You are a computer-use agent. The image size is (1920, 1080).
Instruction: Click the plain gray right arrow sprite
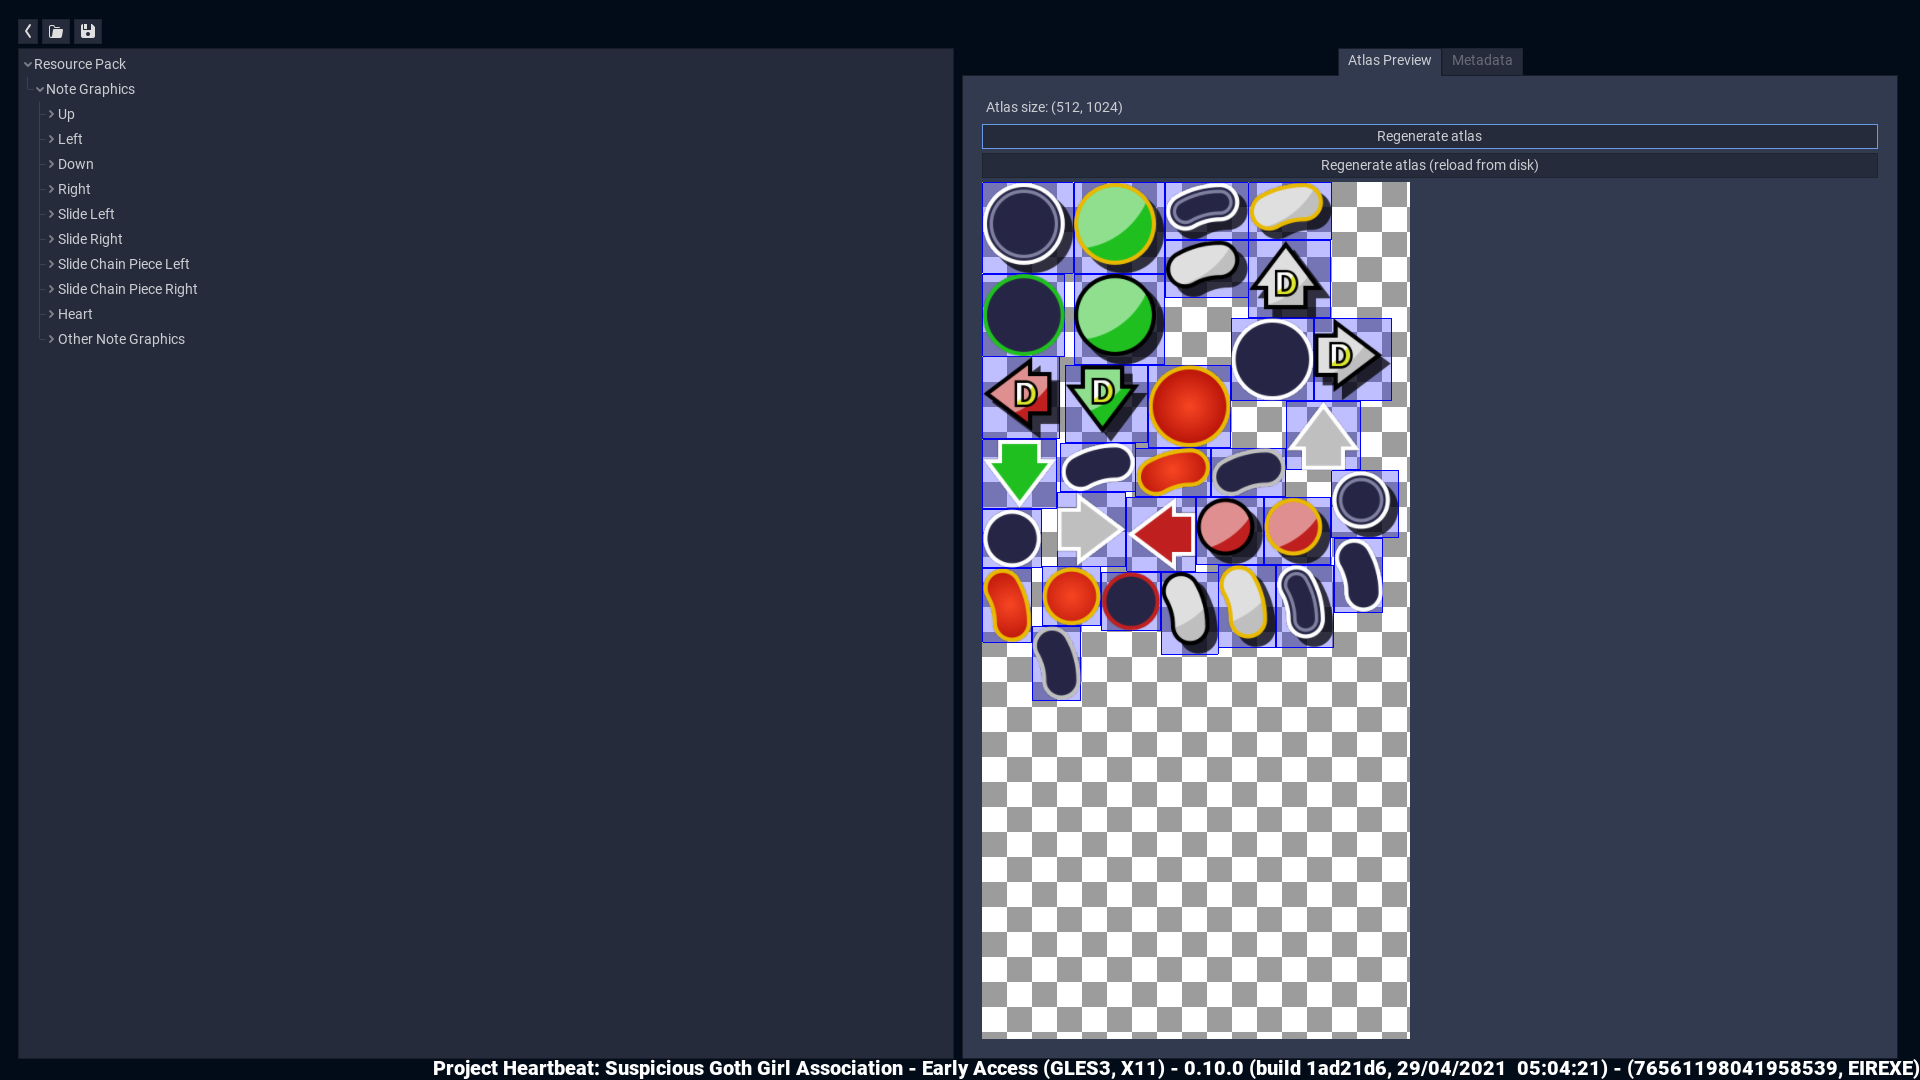1090,530
